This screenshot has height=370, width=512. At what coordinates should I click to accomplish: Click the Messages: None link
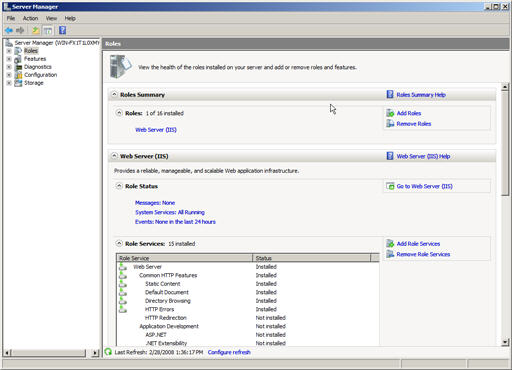click(155, 203)
